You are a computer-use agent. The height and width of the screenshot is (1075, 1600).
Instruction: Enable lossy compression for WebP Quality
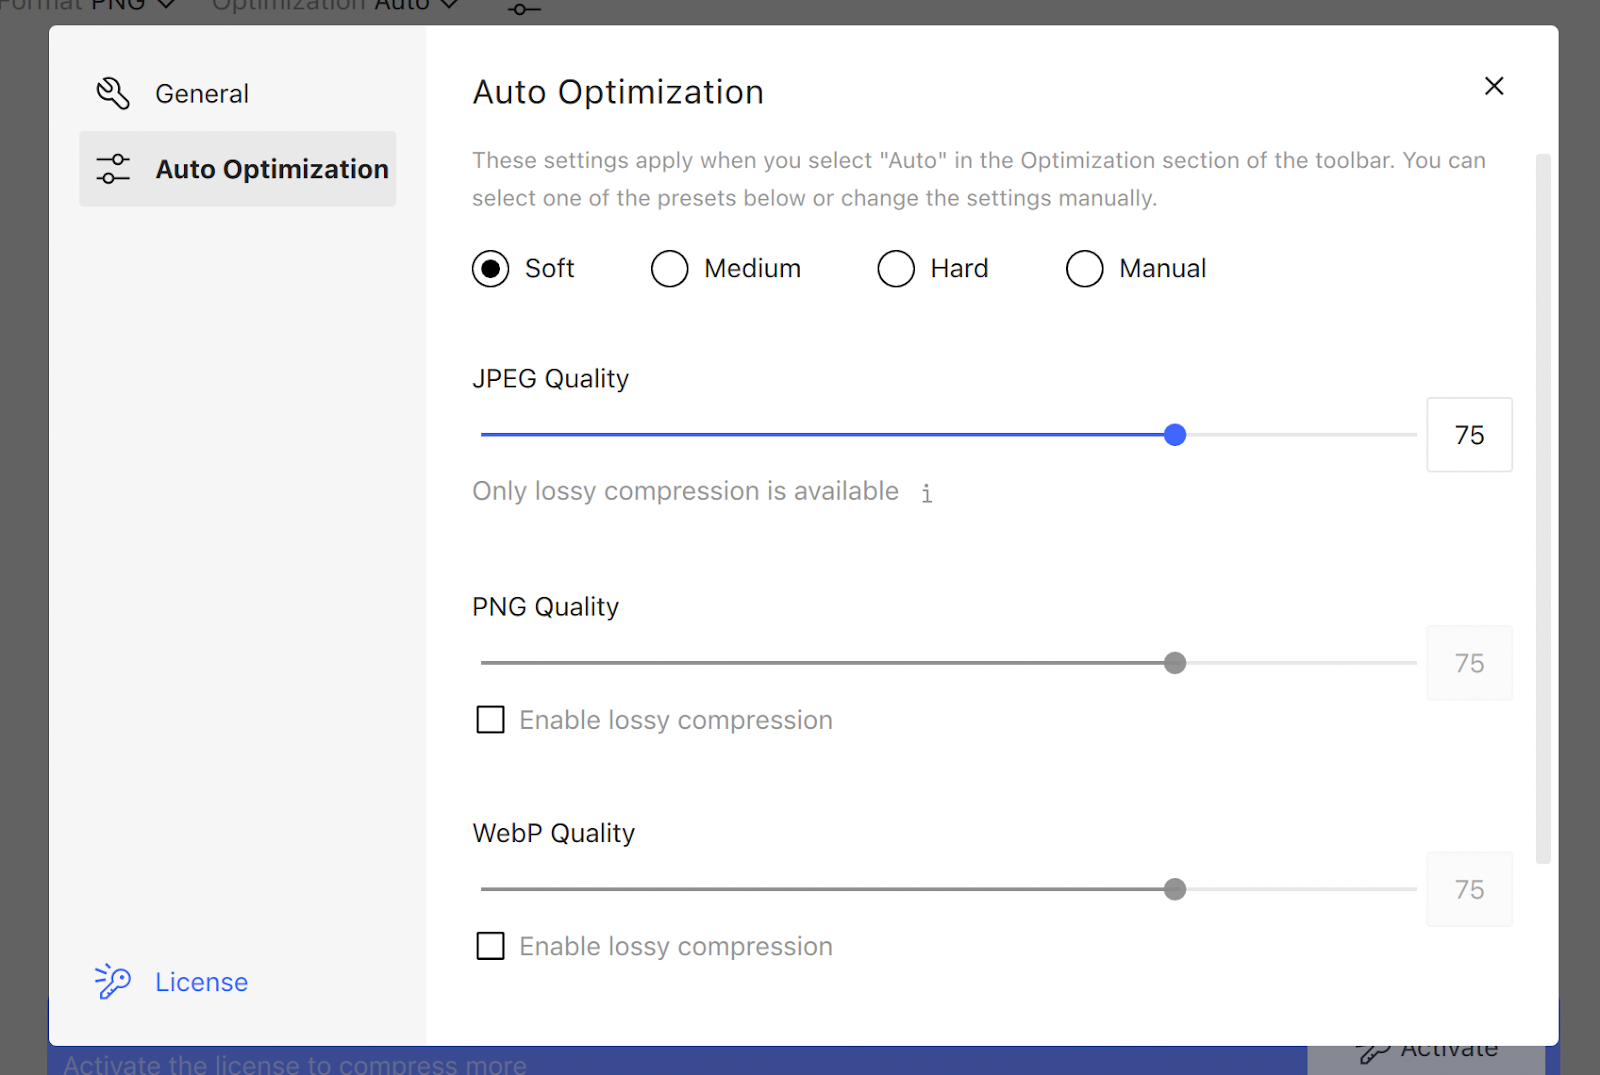click(x=491, y=946)
